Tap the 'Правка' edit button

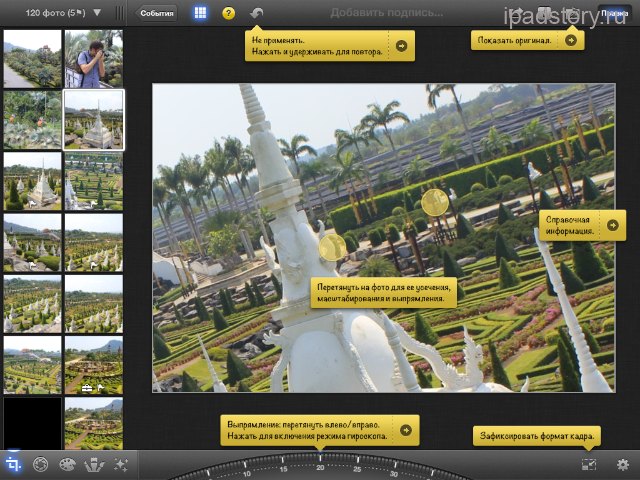(x=614, y=13)
